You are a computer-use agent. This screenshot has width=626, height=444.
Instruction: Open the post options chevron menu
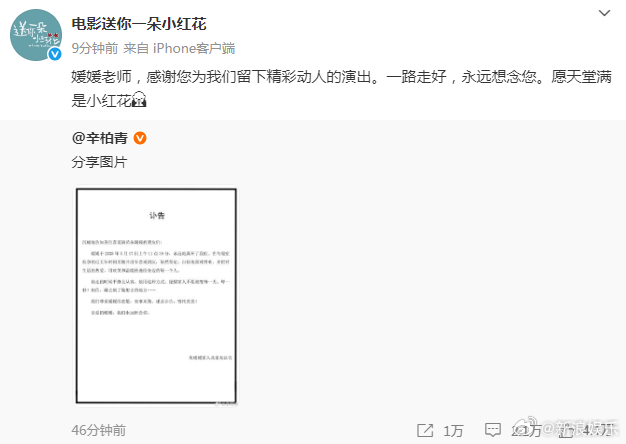604,13
